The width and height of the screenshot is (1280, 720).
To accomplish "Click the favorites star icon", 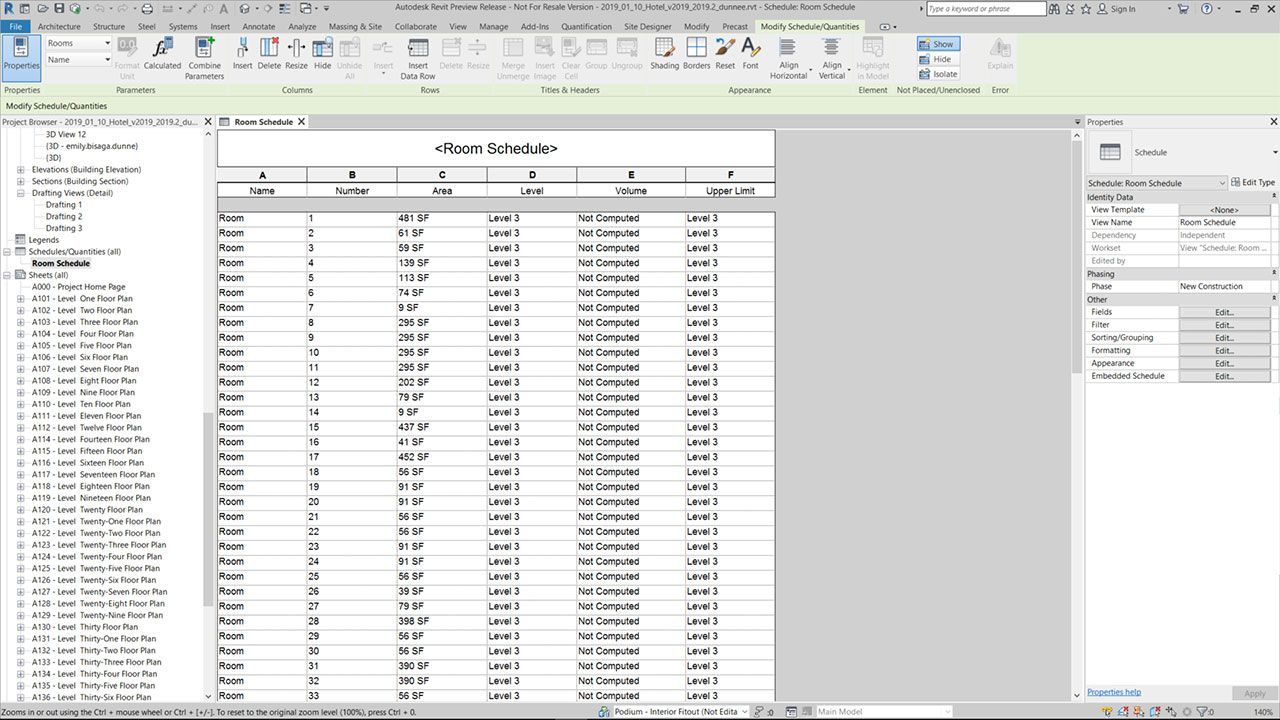I will pyautogui.click(x=1087, y=9).
